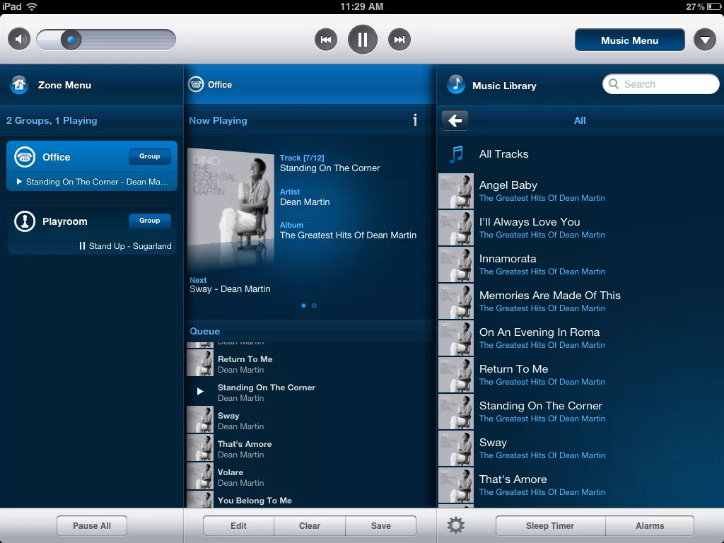Select the Office zone
This screenshot has width=724, height=543.
[x=91, y=166]
